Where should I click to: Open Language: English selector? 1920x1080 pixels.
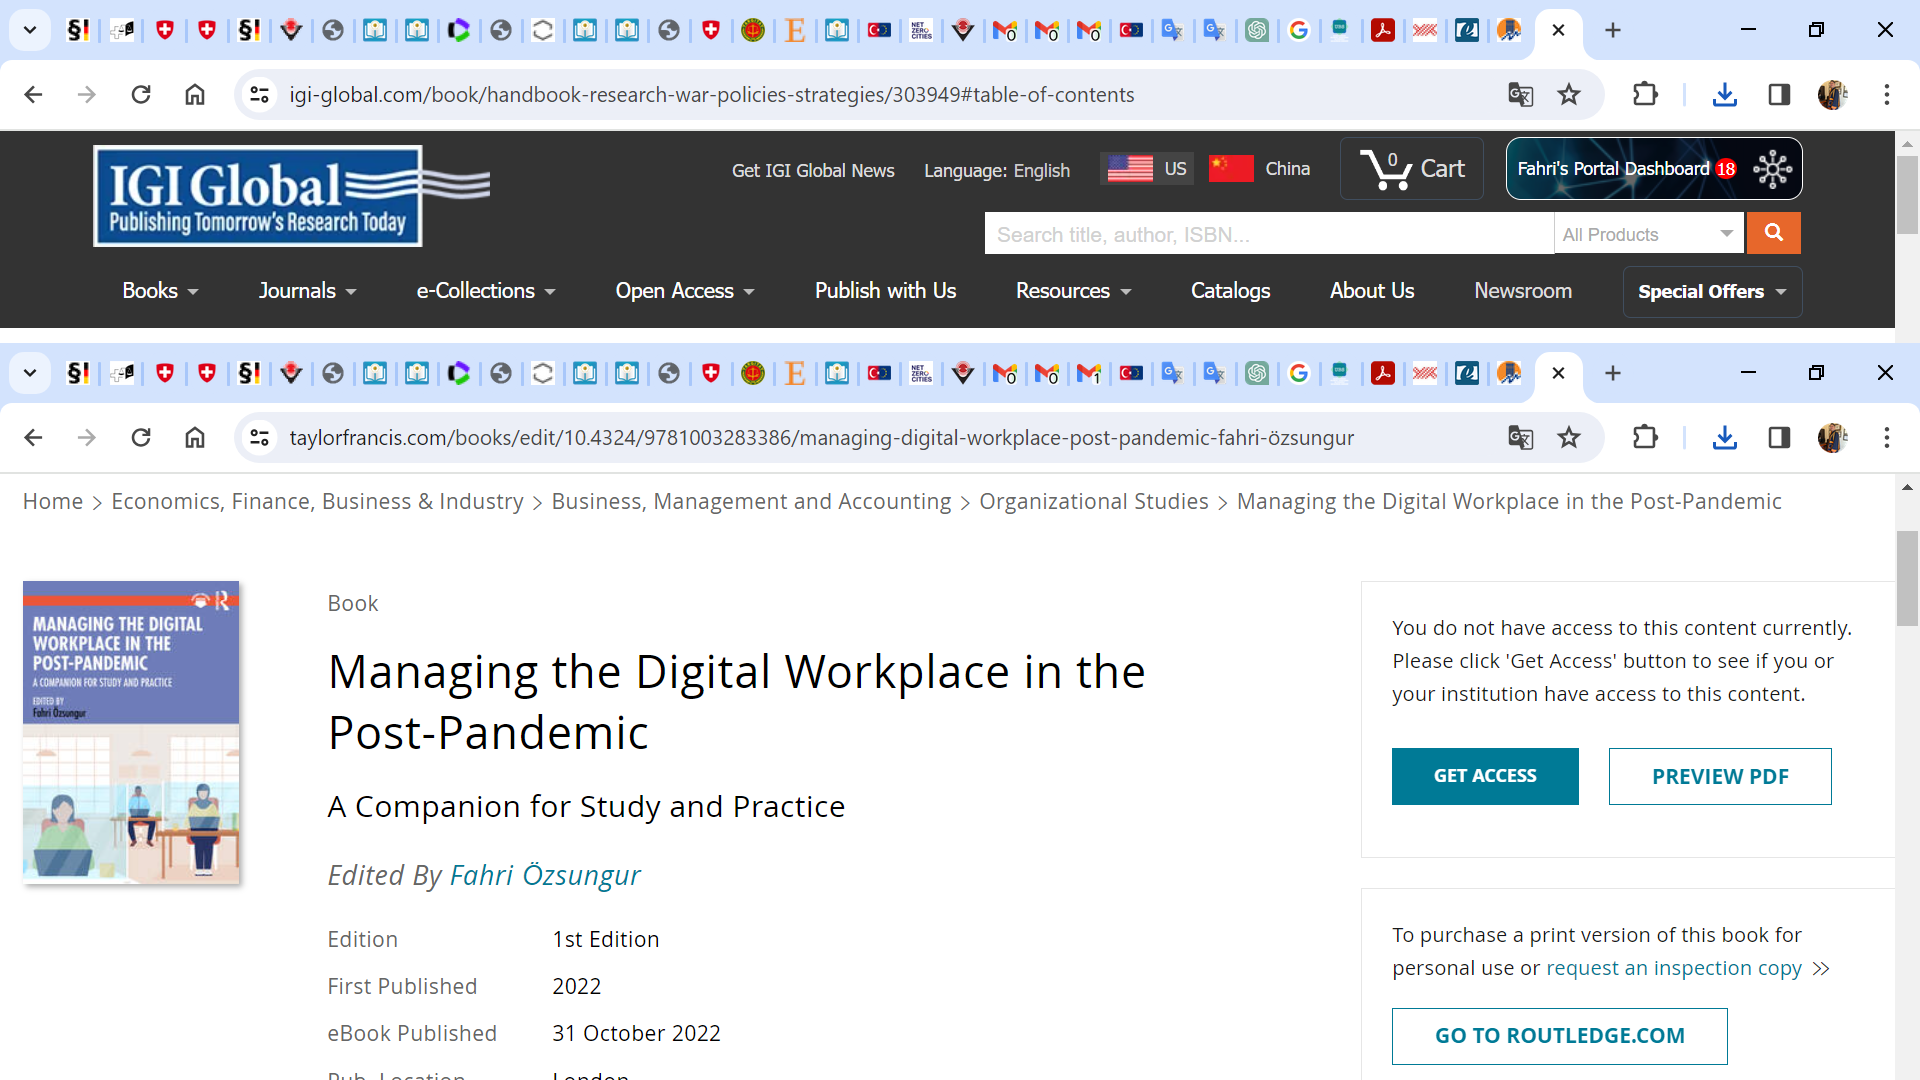point(997,171)
